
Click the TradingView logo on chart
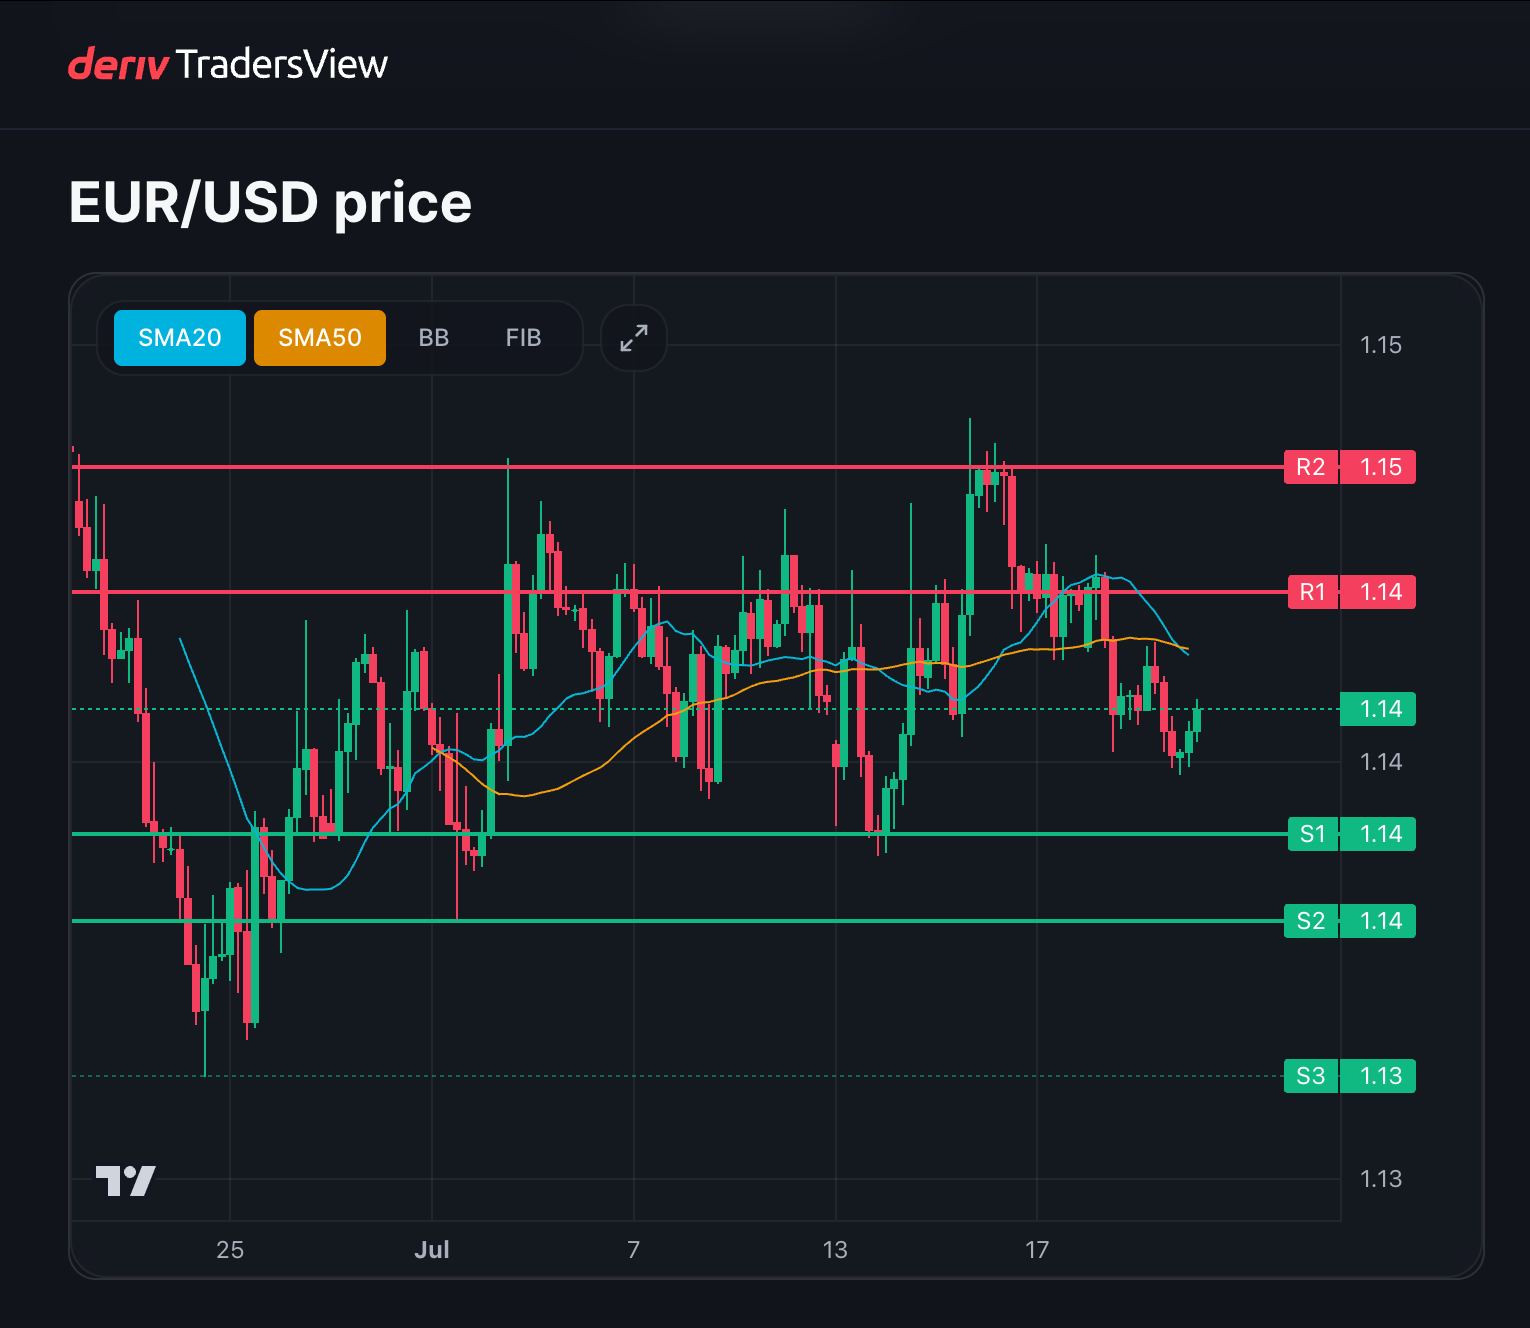pos(125,1181)
